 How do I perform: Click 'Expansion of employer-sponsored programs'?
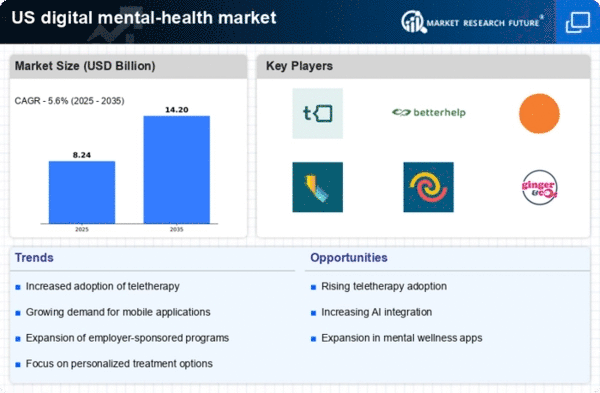[127, 338]
